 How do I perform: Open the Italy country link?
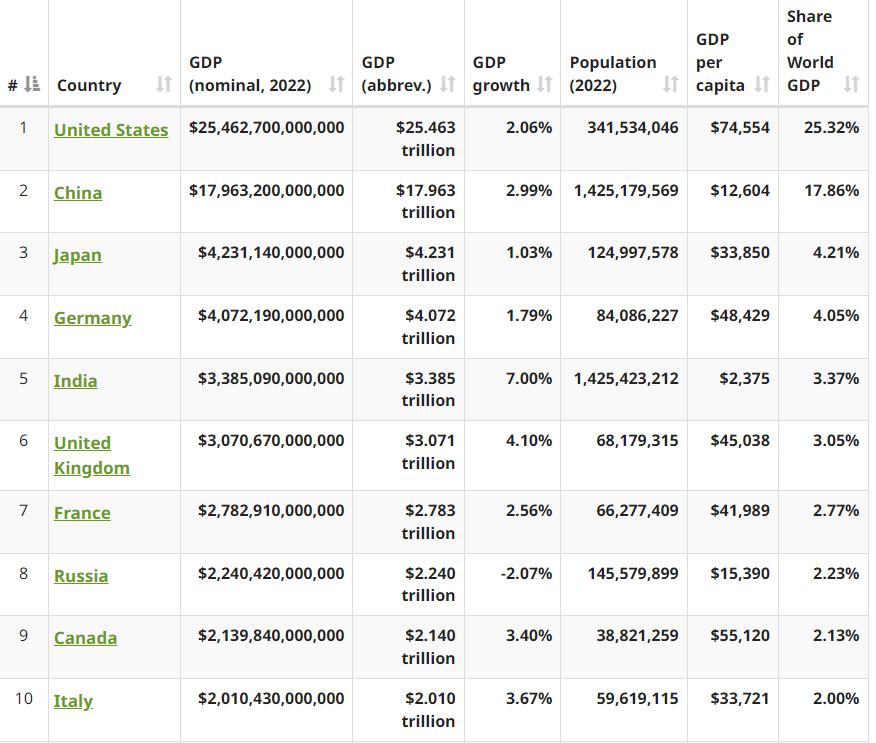point(73,701)
